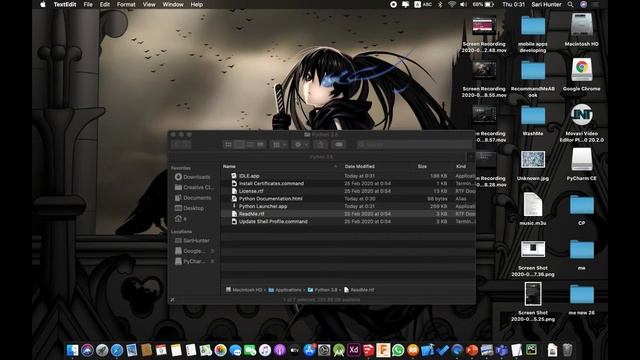The image size is (640, 360).
Task: Open App Store from the dock
Action: click(x=309, y=350)
